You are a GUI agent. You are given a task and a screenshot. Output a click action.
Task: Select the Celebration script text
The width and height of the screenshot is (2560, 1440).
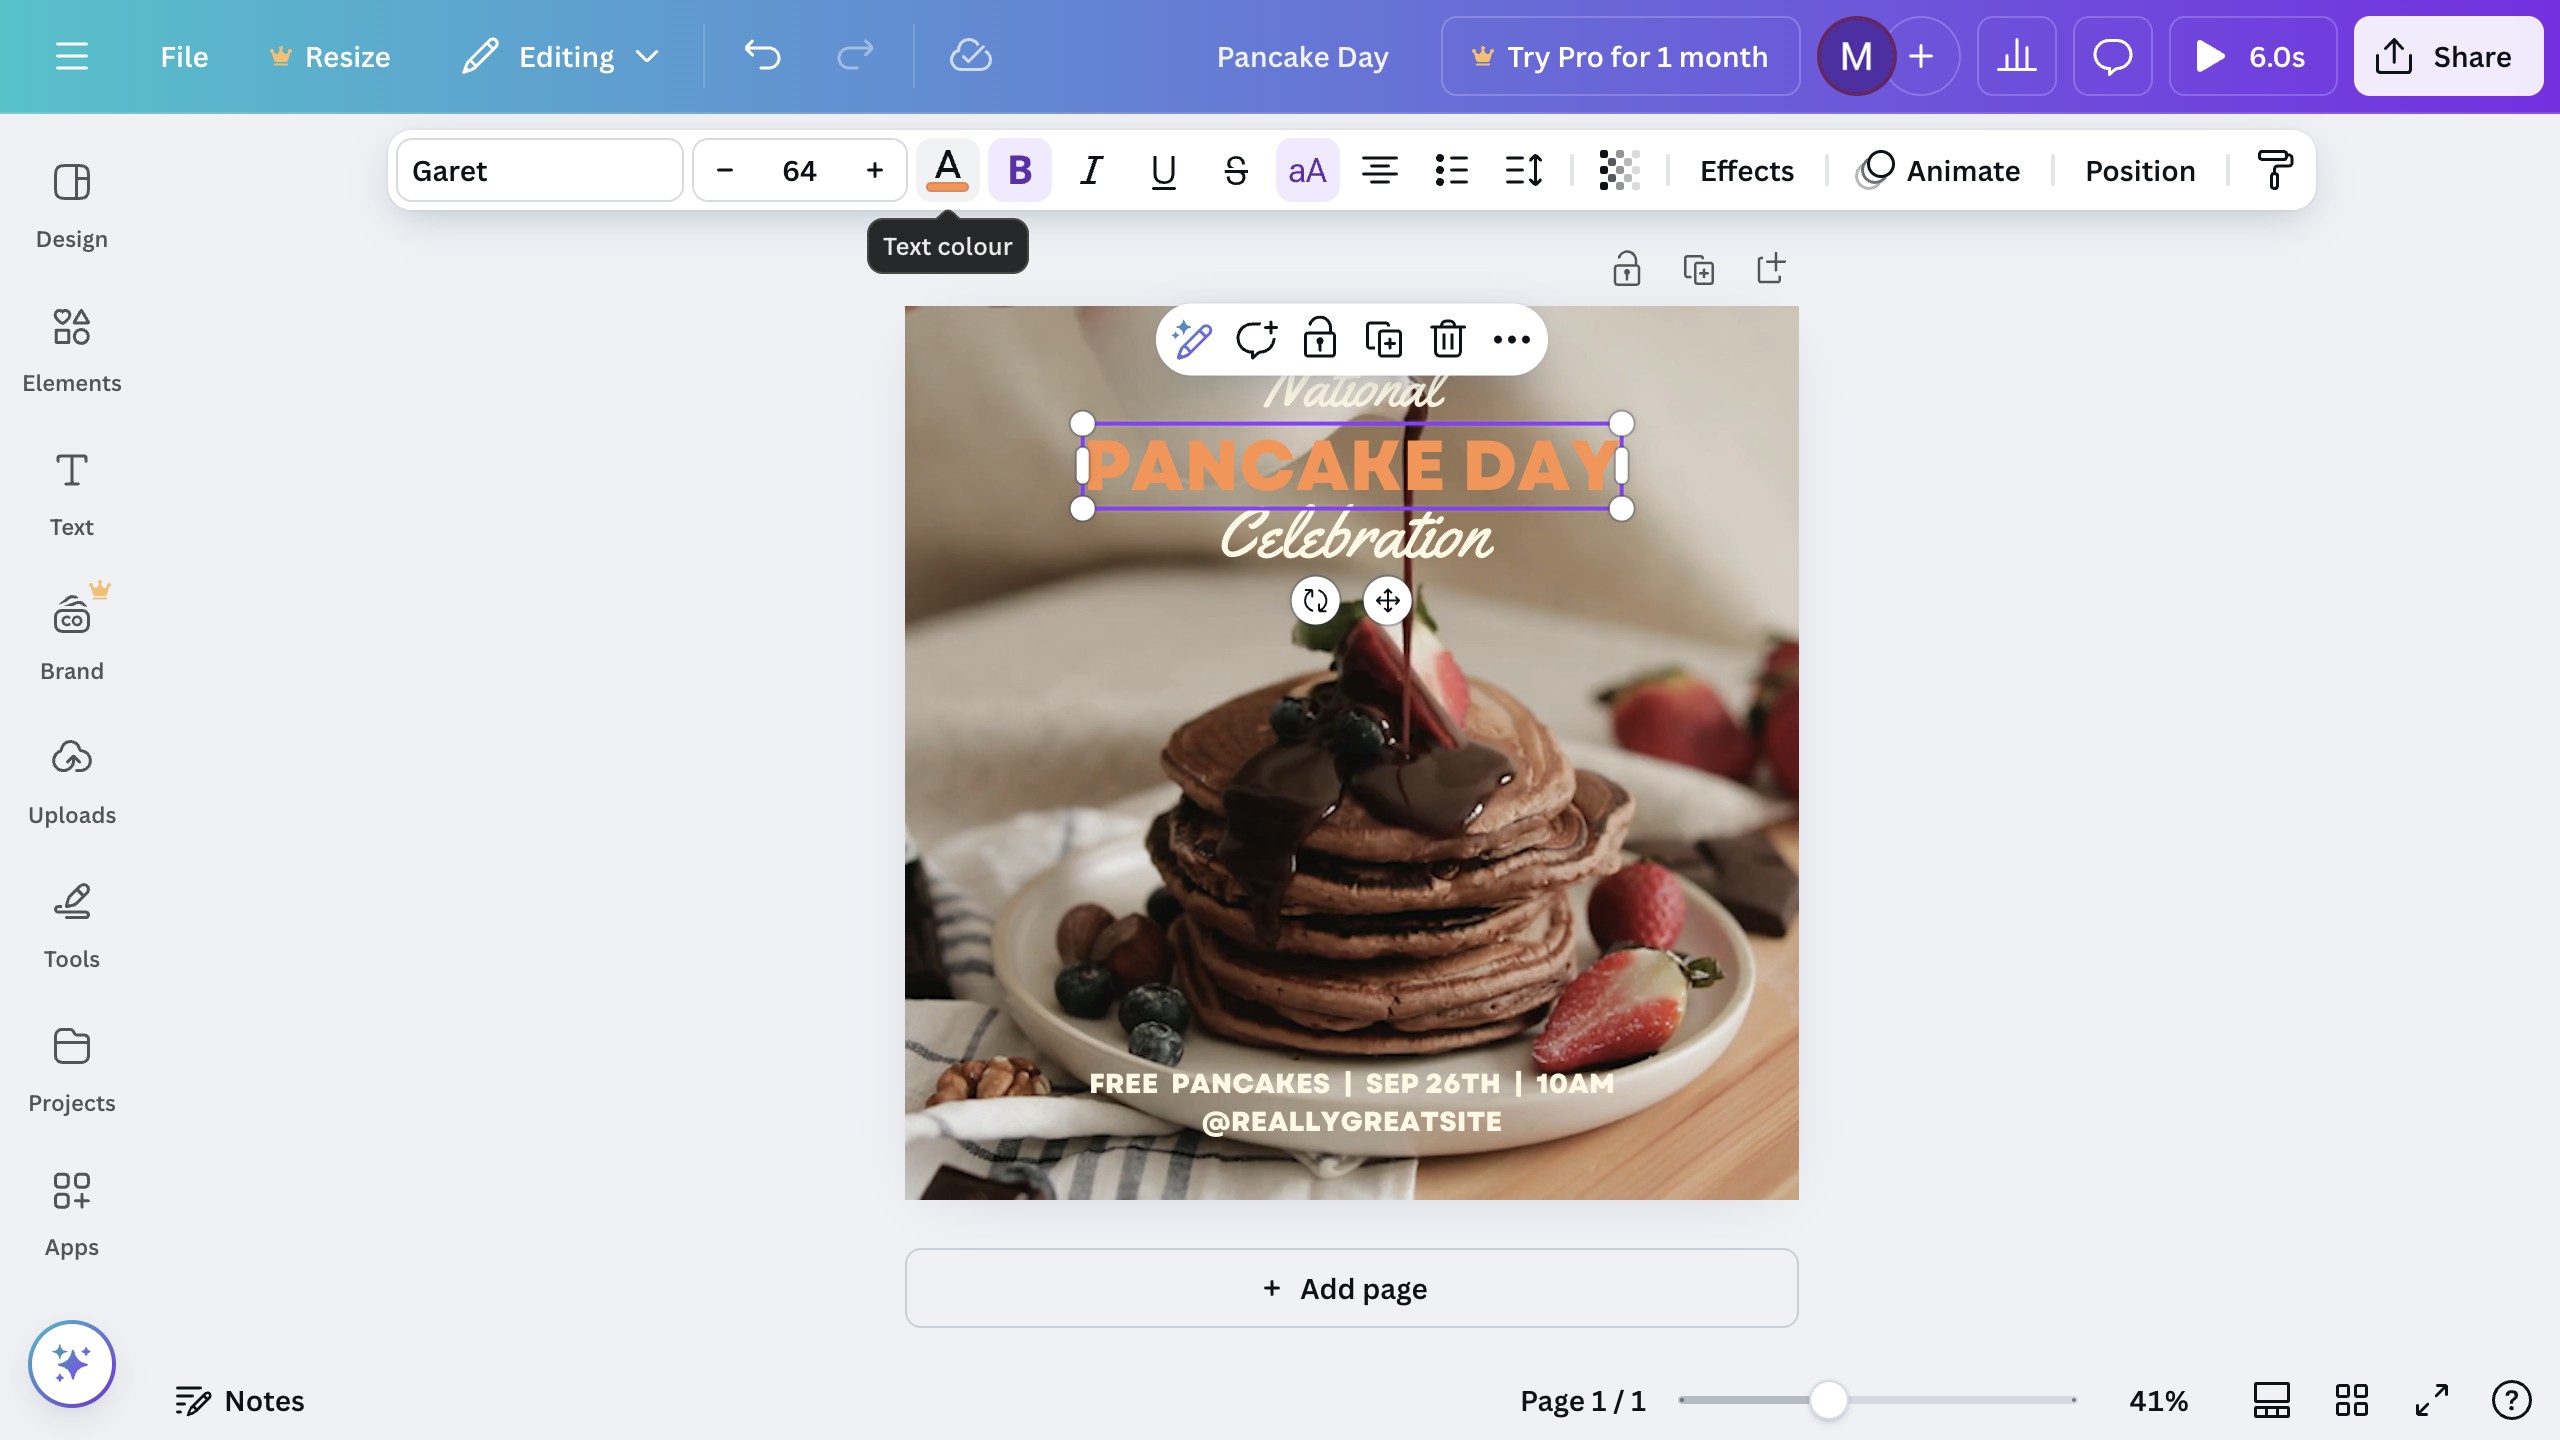click(1356, 536)
